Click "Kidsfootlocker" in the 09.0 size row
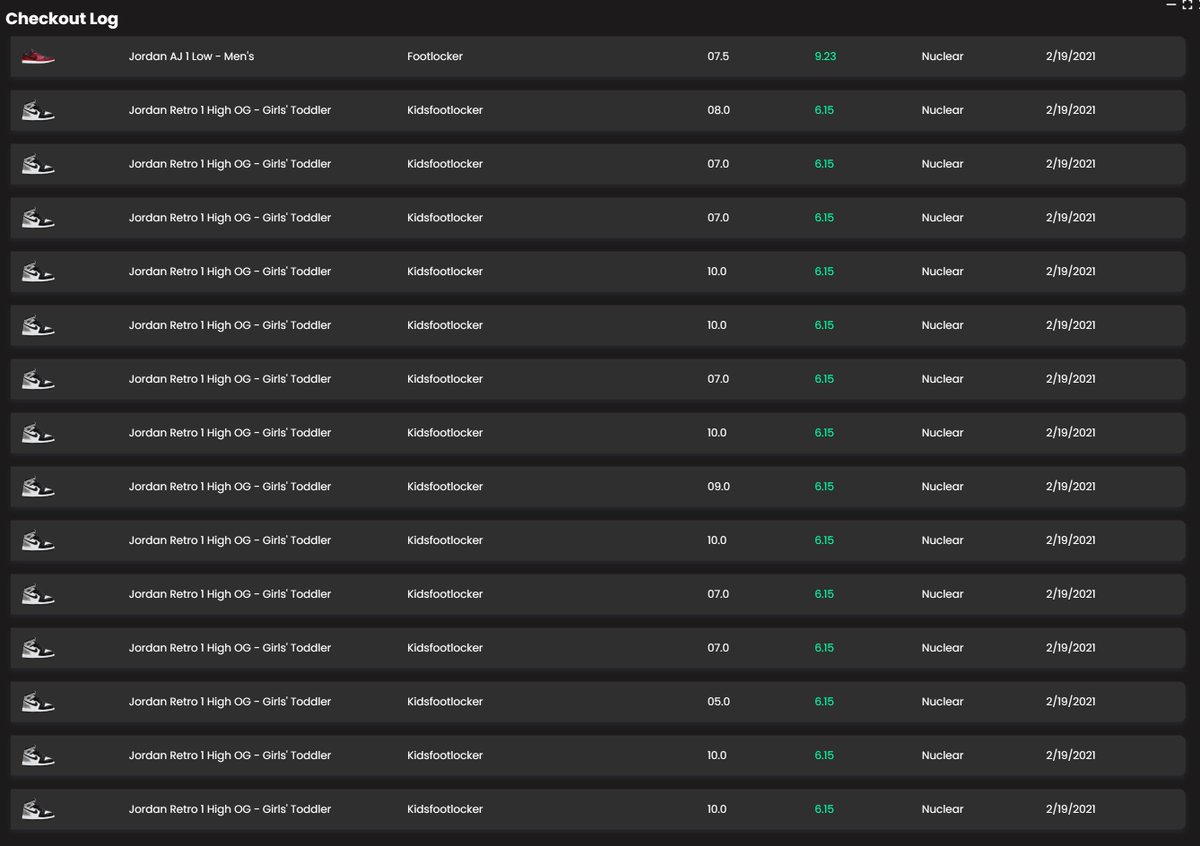The image size is (1200, 846). [445, 486]
